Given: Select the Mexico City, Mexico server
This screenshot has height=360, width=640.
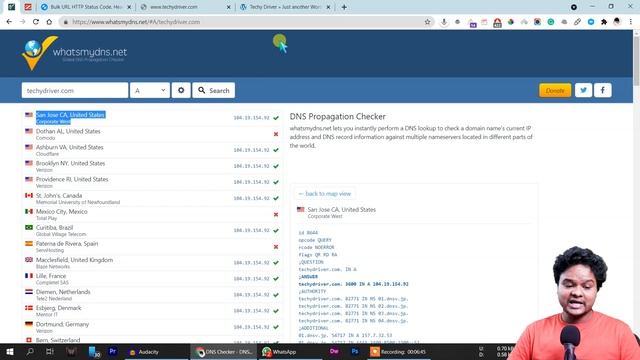Looking at the screenshot, I should (x=152, y=214).
